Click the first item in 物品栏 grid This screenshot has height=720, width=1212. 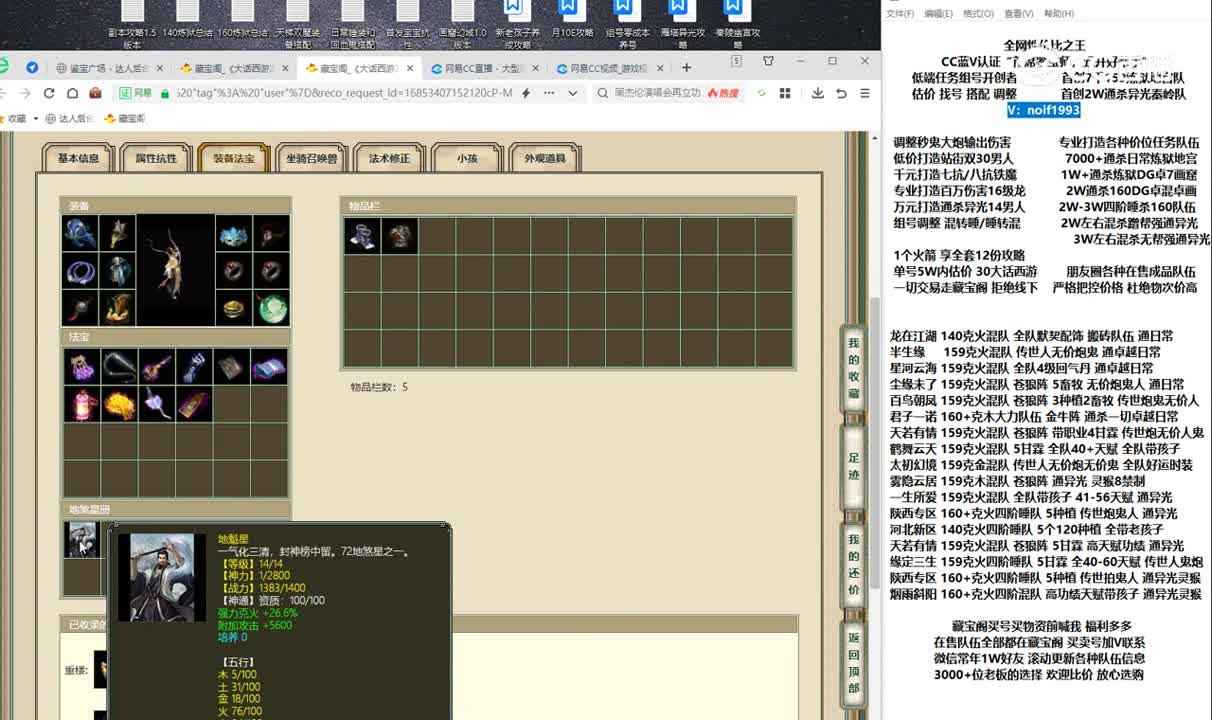[361, 236]
